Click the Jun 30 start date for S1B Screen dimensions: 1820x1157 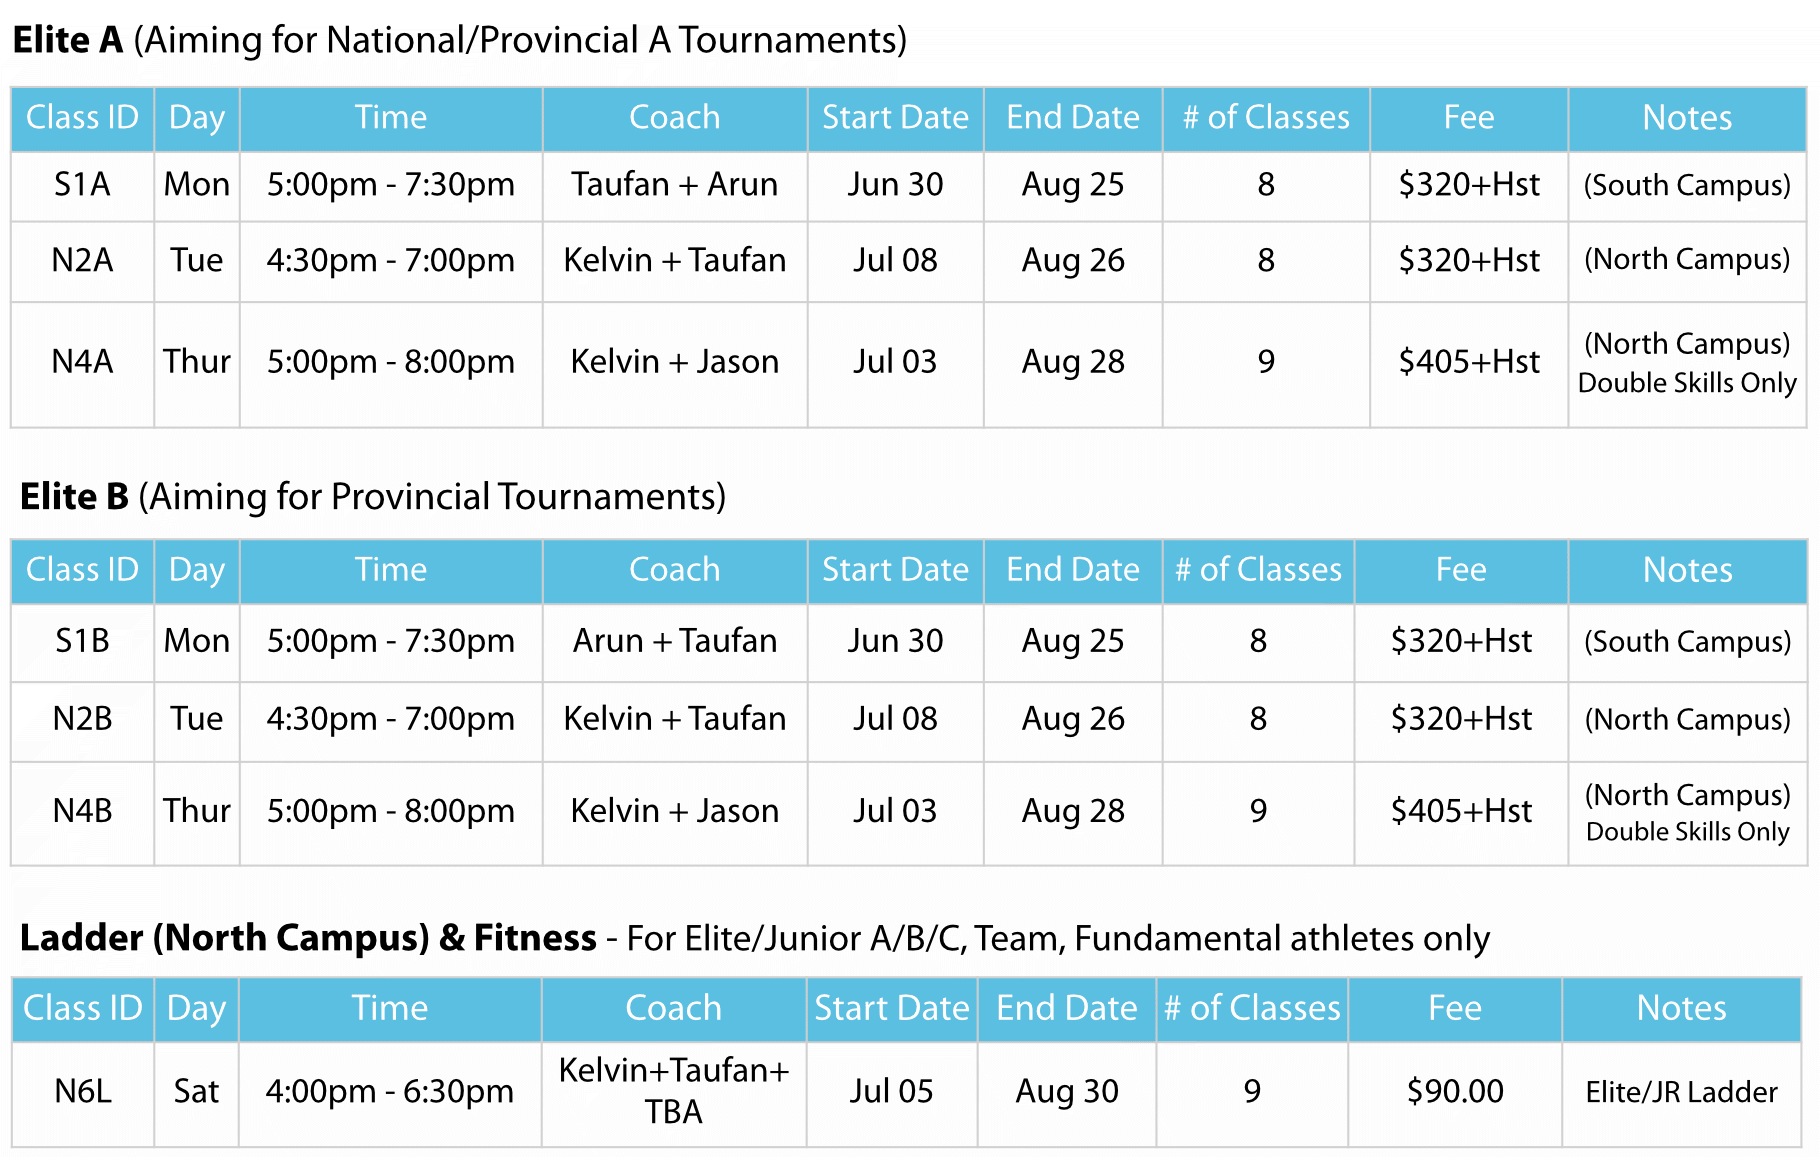point(896,641)
